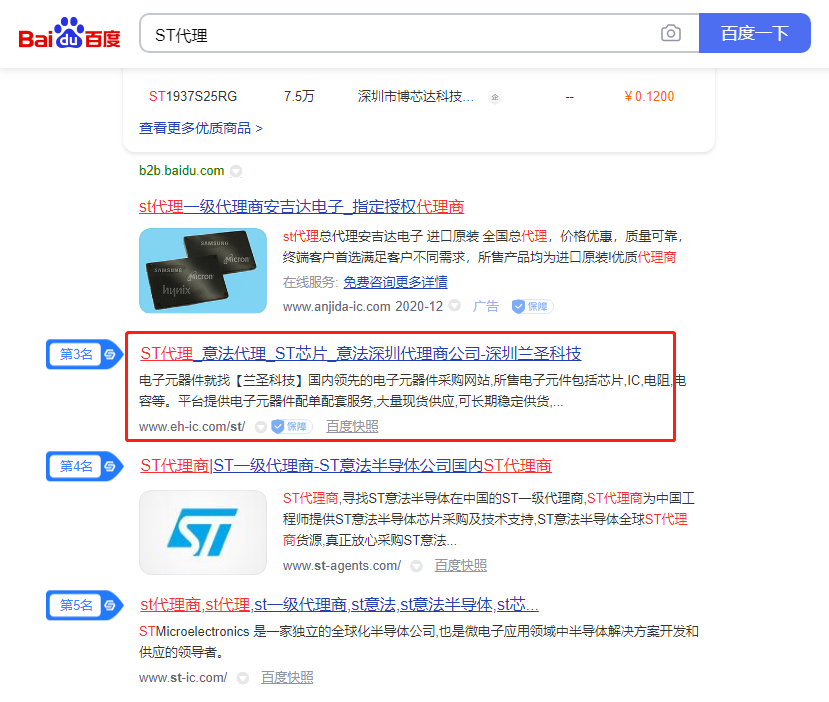The height and width of the screenshot is (702, 829).
Task: Click the www.st-ic.com/ URL
Action: click(183, 678)
